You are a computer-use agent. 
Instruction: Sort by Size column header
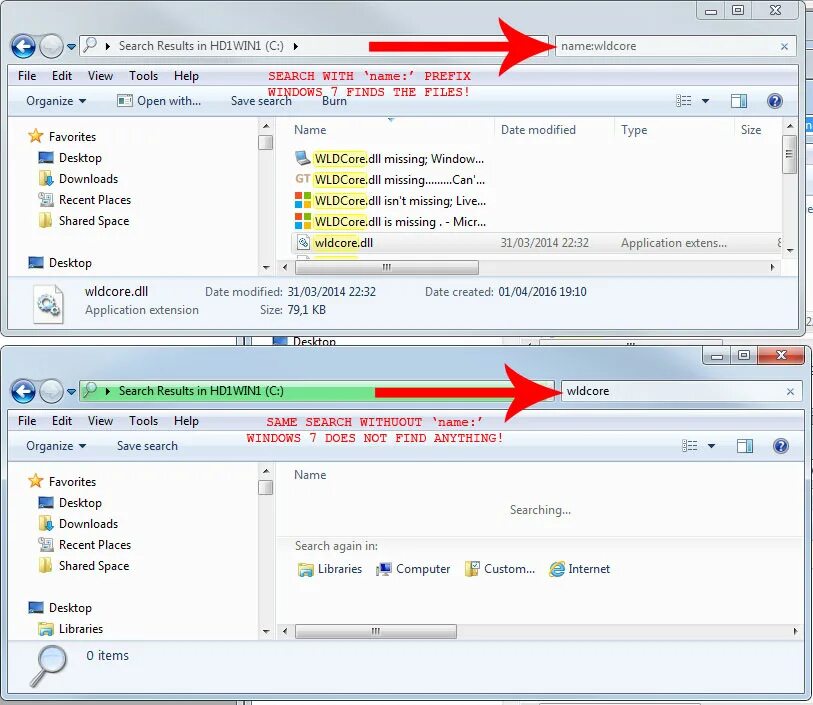[x=751, y=130]
